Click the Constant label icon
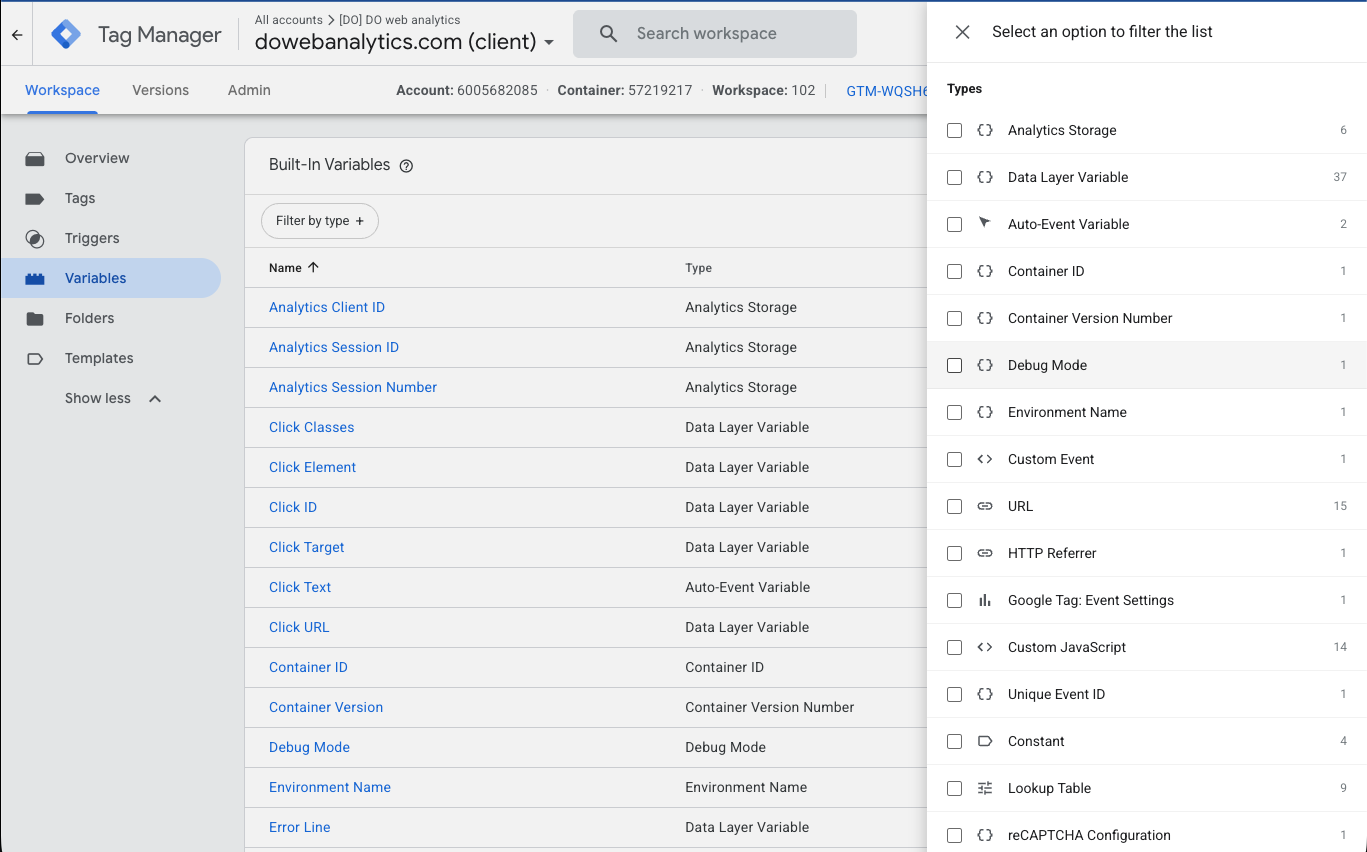The image size is (1367, 852). coord(985,741)
